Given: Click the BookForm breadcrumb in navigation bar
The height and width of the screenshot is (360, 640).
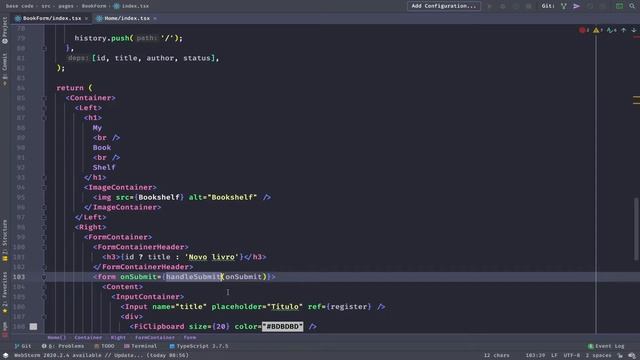Looking at the screenshot, I should (x=94, y=6).
